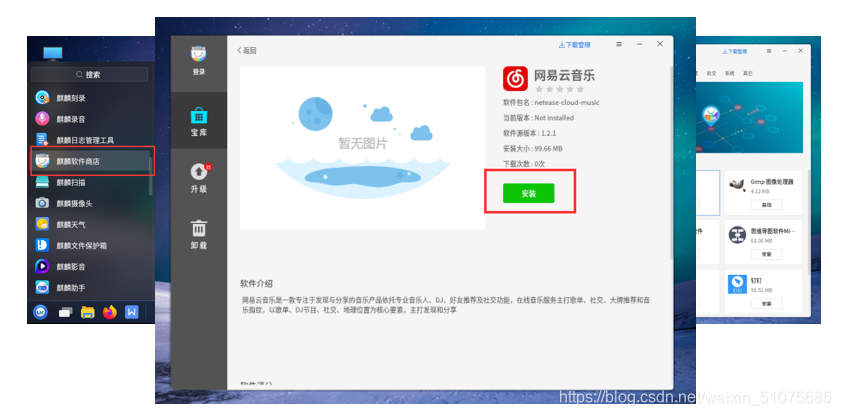The image size is (841, 416).
Task: Open the hamburger menu in front store window
Action: click(x=619, y=44)
